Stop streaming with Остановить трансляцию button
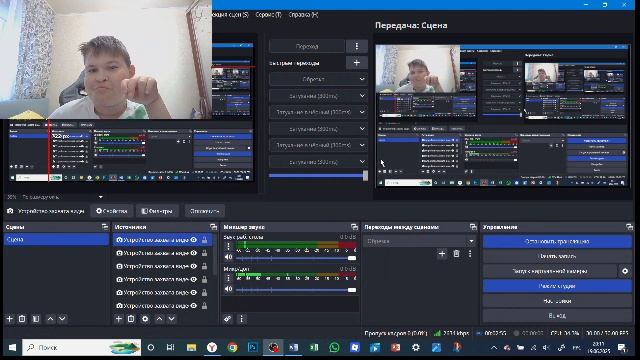Image resolution: width=640 pixels, height=360 pixels. point(557,242)
